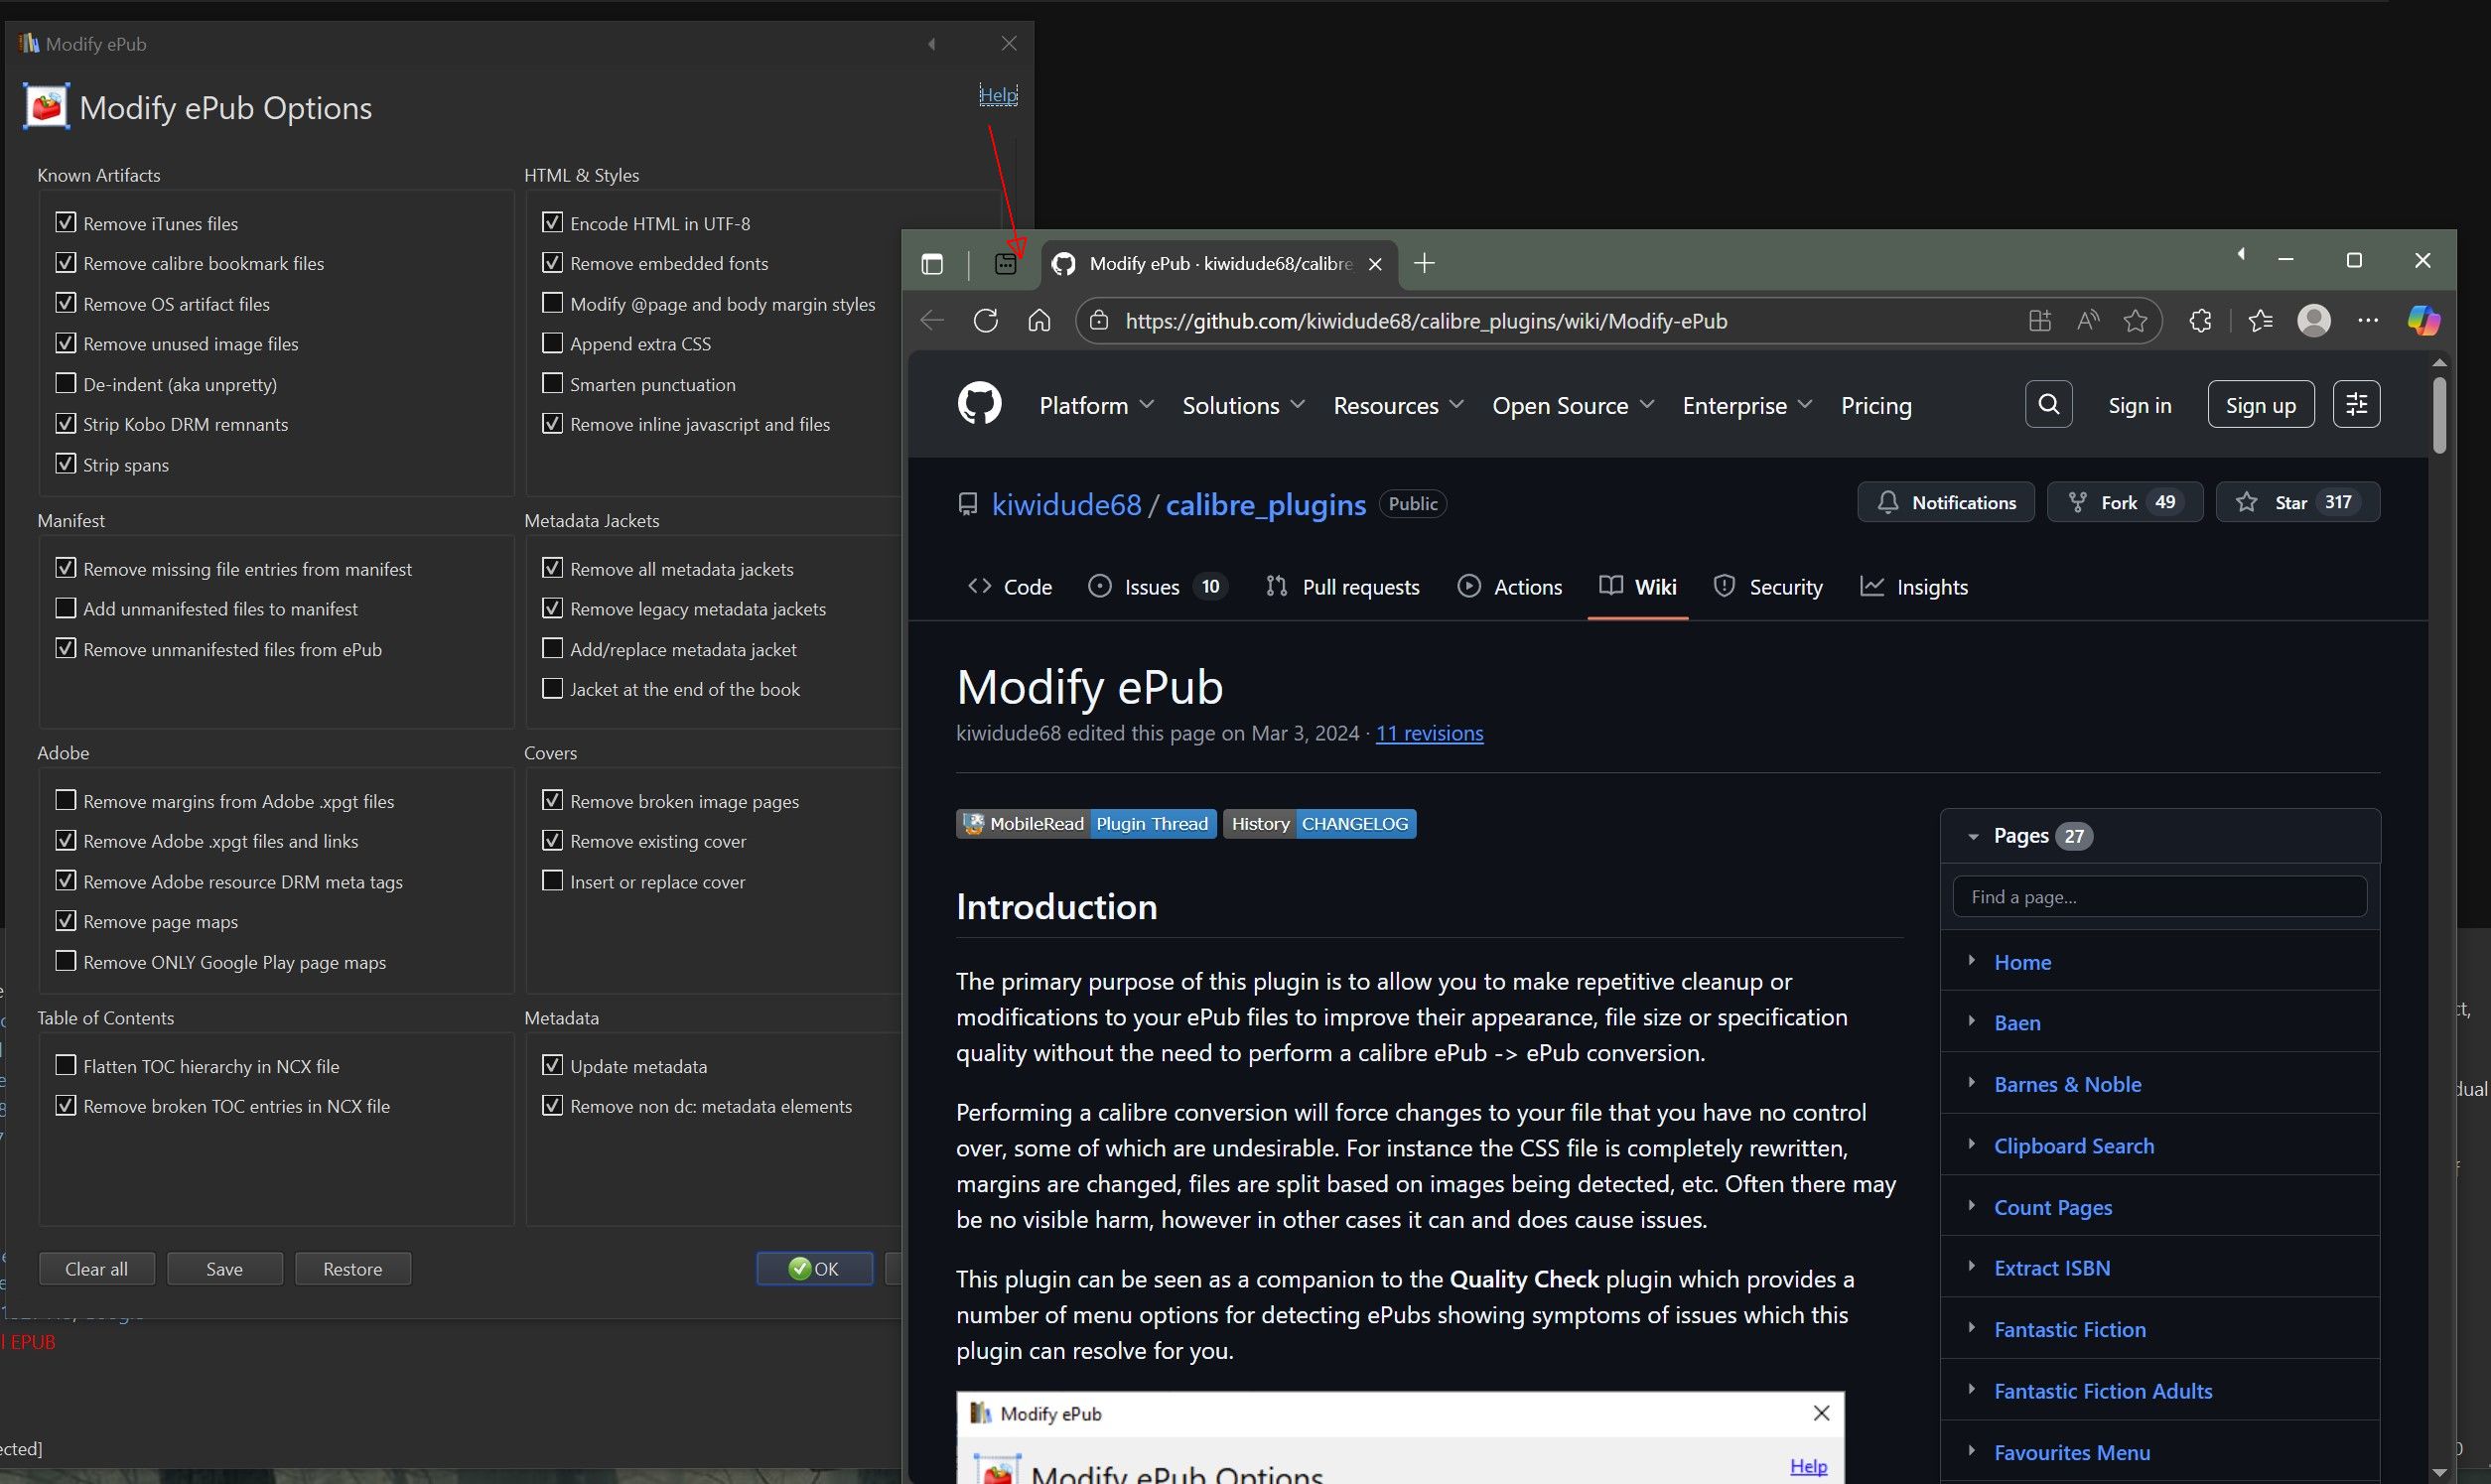Check Add unmanifested files to manifest
The width and height of the screenshot is (2491, 1484).
point(66,608)
